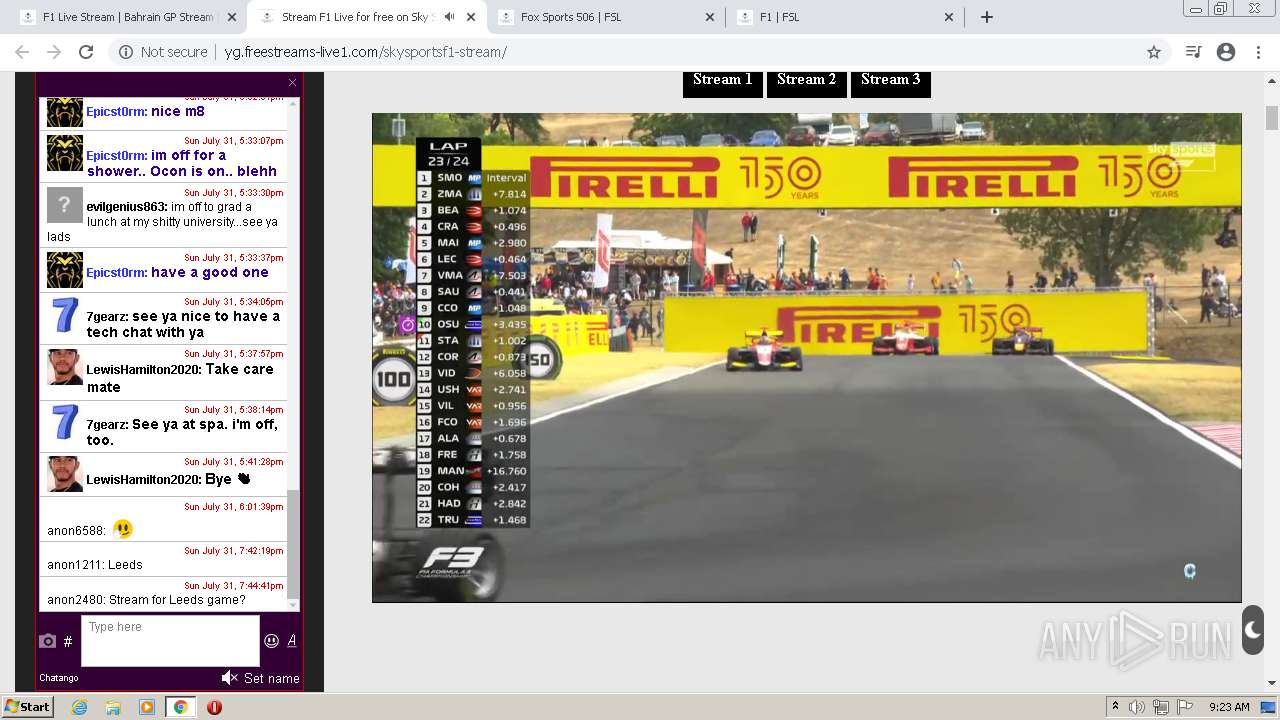Open the Chrome profile avatar menu
This screenshot has width=1280, height=720.
pos(1226,52)
